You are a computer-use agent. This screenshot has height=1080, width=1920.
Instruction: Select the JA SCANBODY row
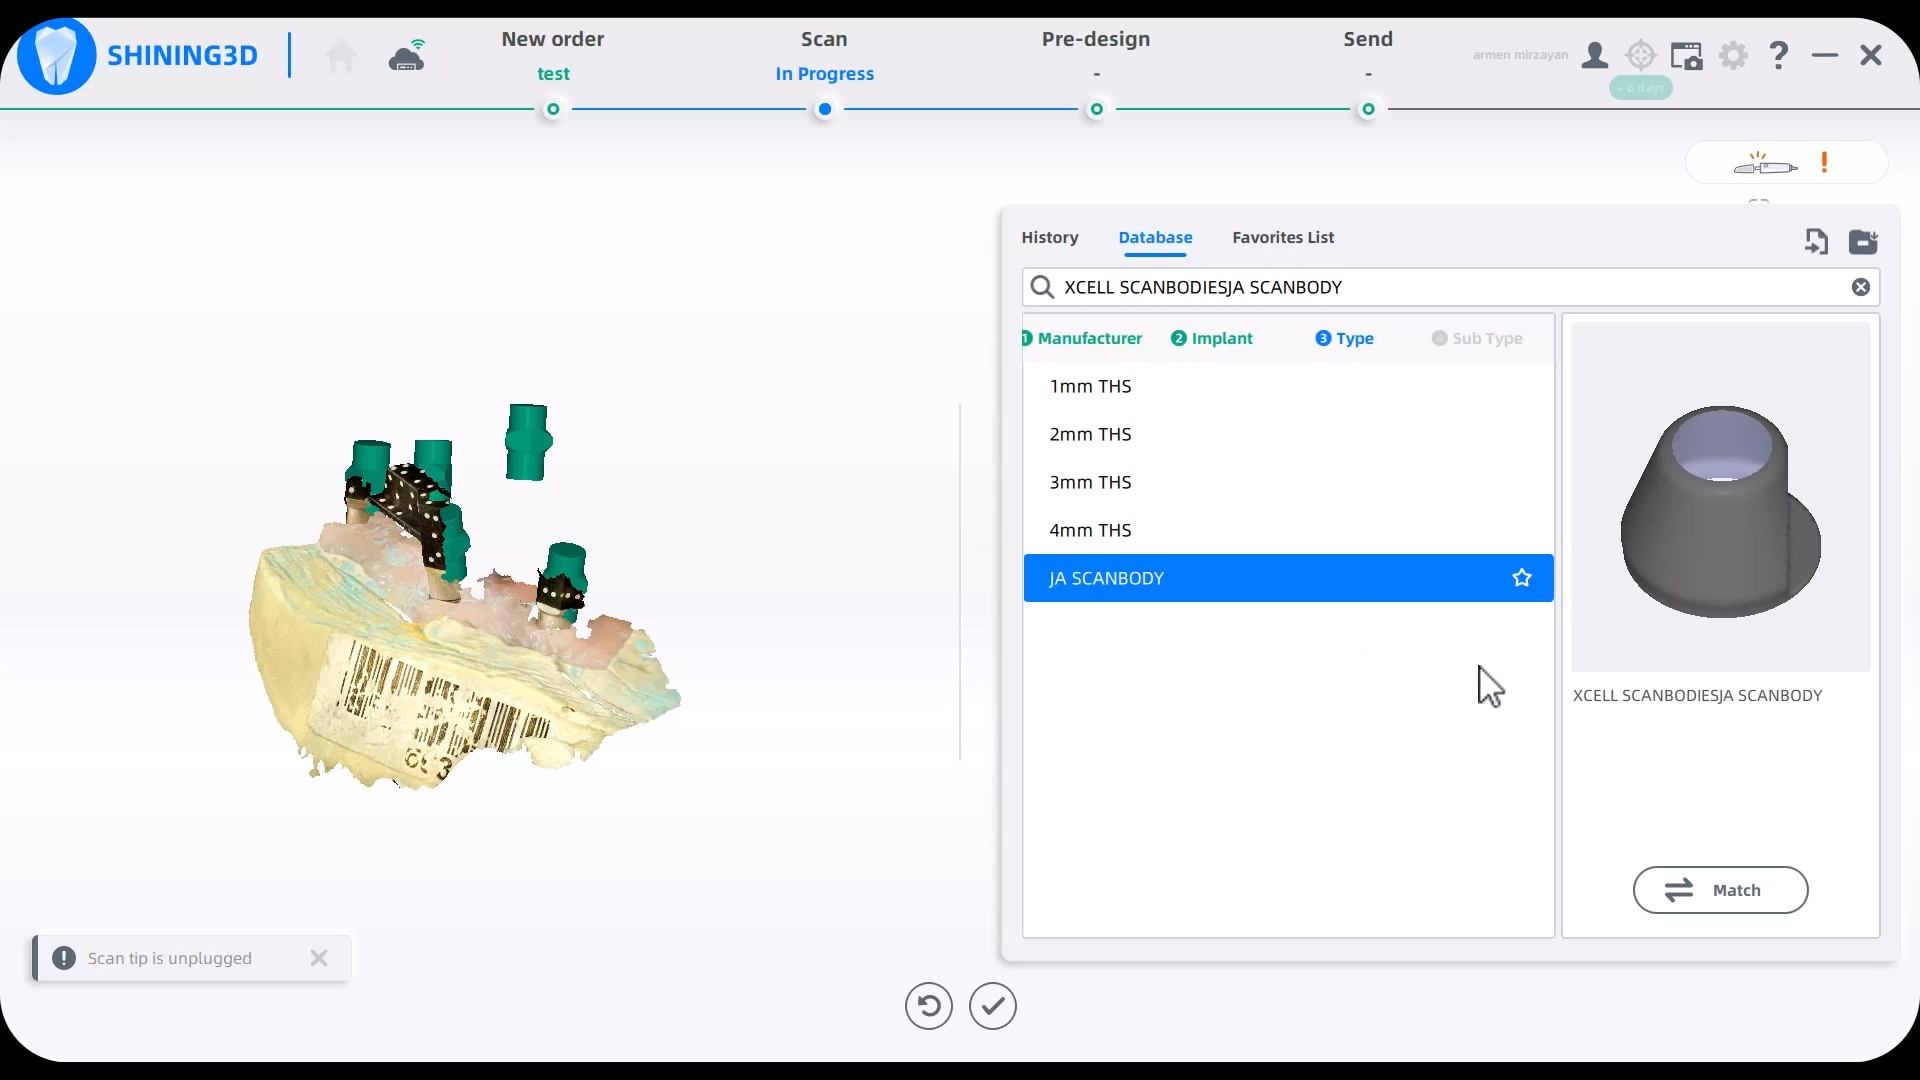pos(1288,578)
